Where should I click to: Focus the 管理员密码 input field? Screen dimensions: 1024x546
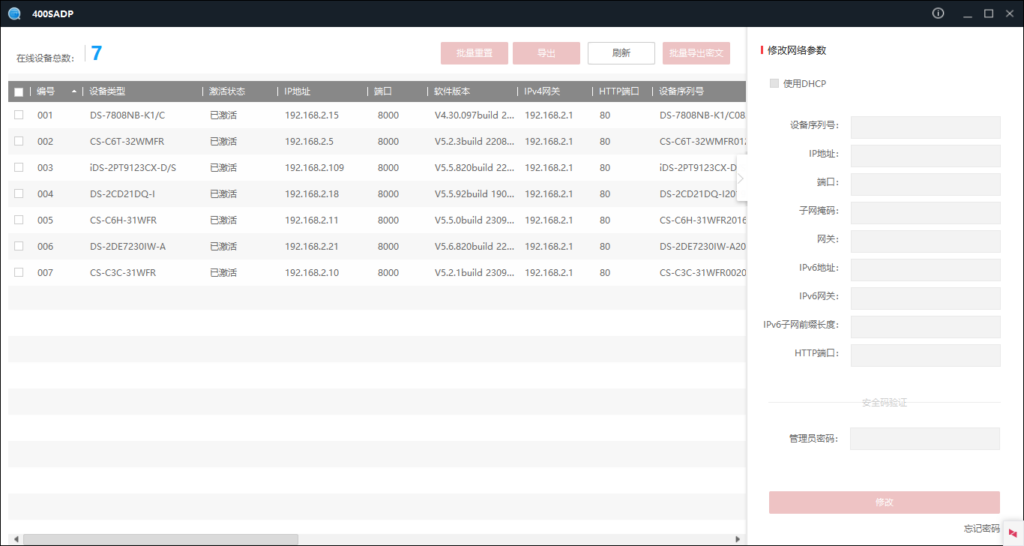coord(924,439)
